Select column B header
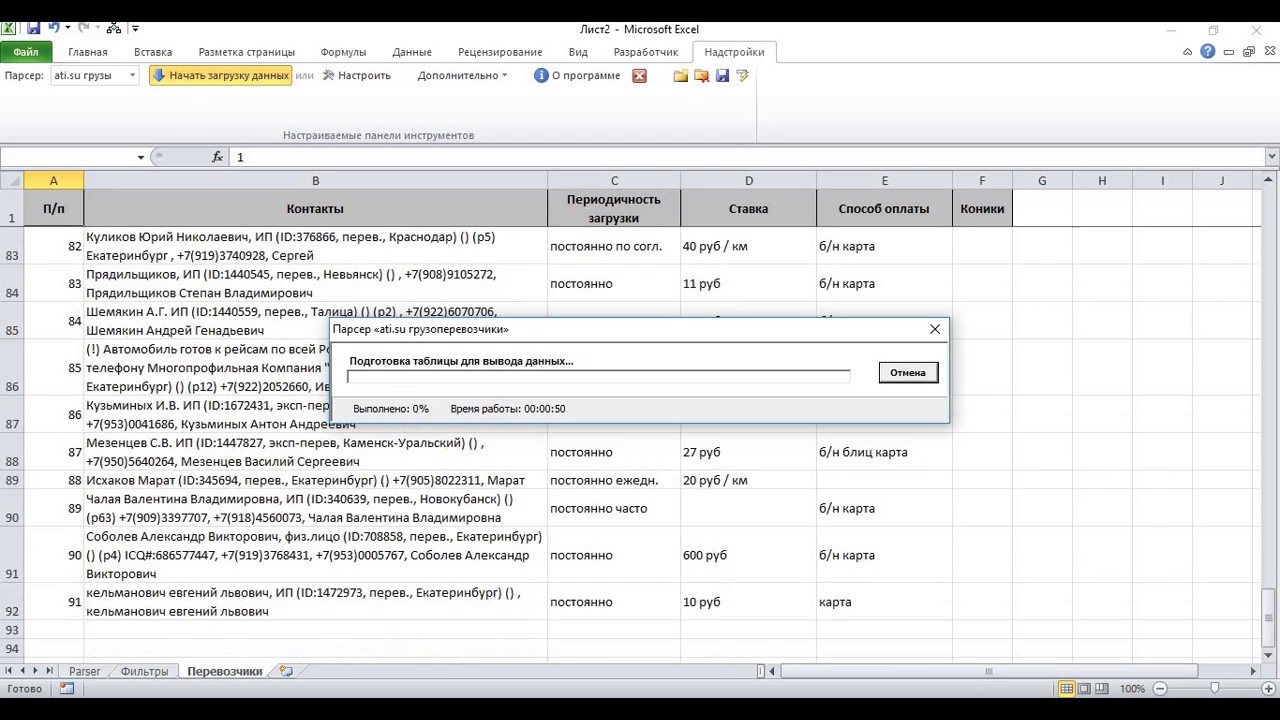This screenshot has height=720, width=1280. pyautogui.click(x=315, y=180)
